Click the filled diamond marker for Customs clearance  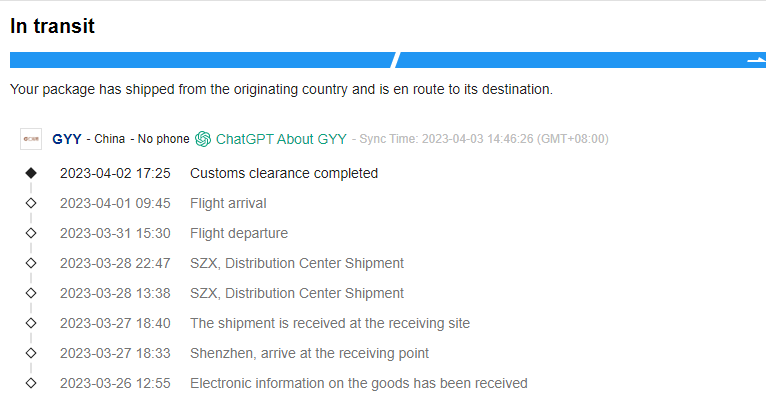[x=31, y=173]
